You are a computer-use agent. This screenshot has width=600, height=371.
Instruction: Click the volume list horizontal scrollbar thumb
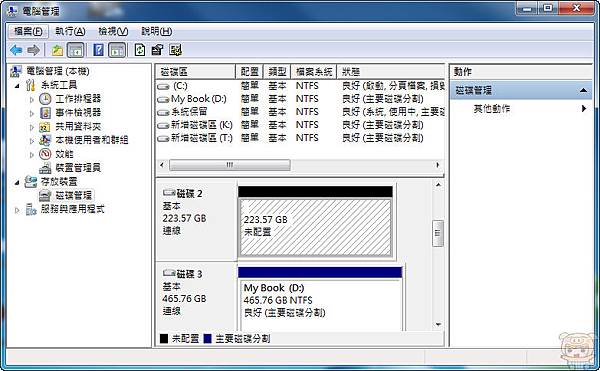tap(230, 165)
